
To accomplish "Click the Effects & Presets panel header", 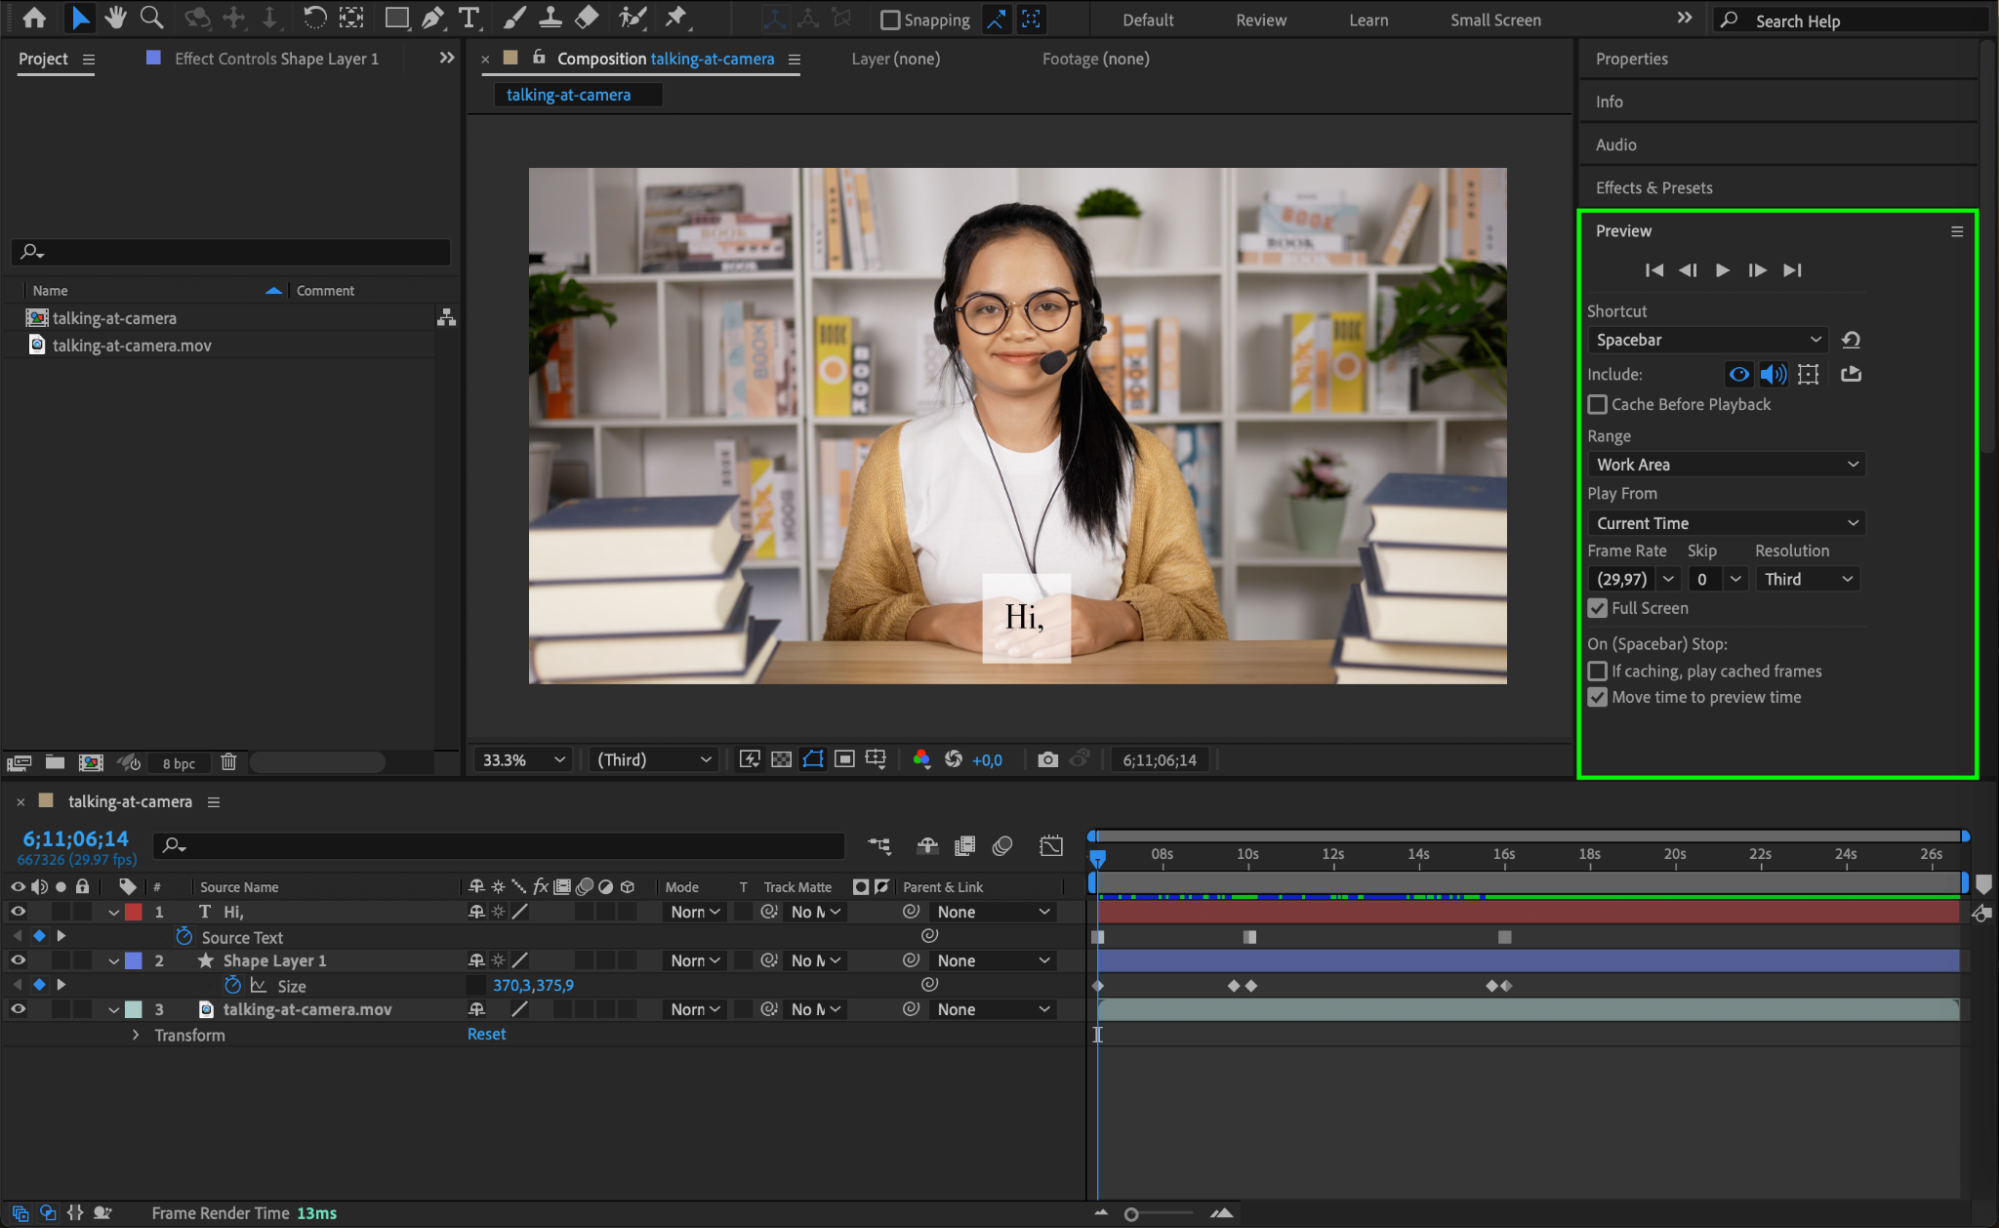I will coord(1654,188).
